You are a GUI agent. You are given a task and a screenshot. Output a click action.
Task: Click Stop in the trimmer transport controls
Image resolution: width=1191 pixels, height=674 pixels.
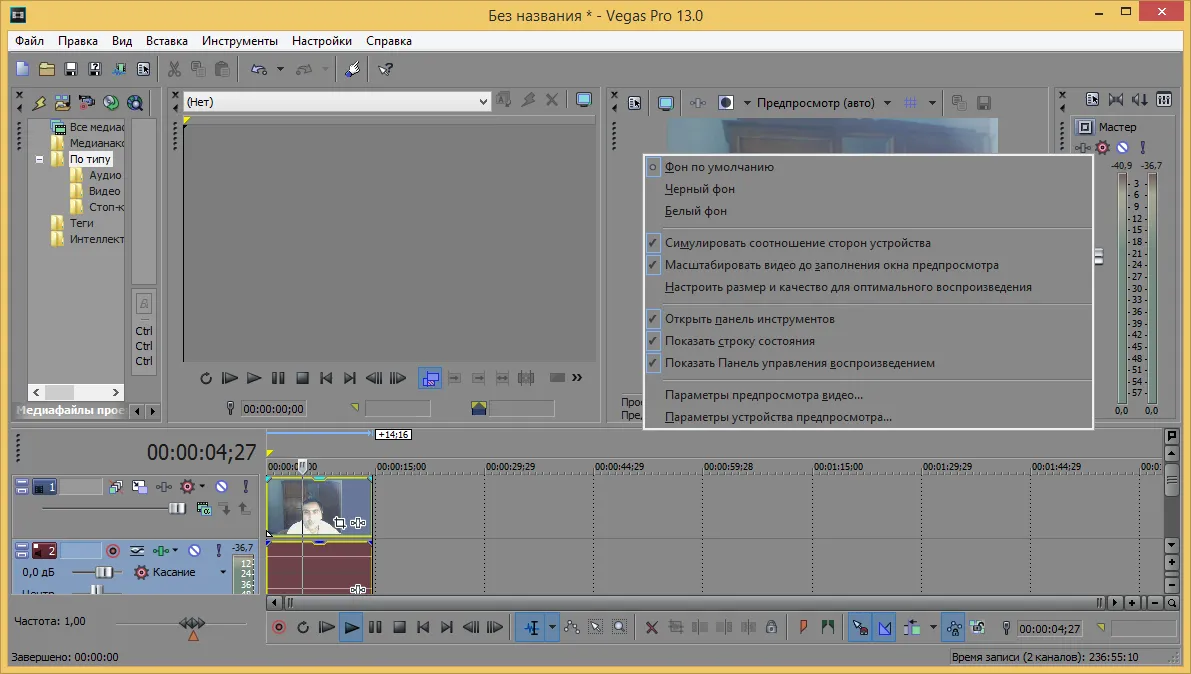[x=302, y=378]
